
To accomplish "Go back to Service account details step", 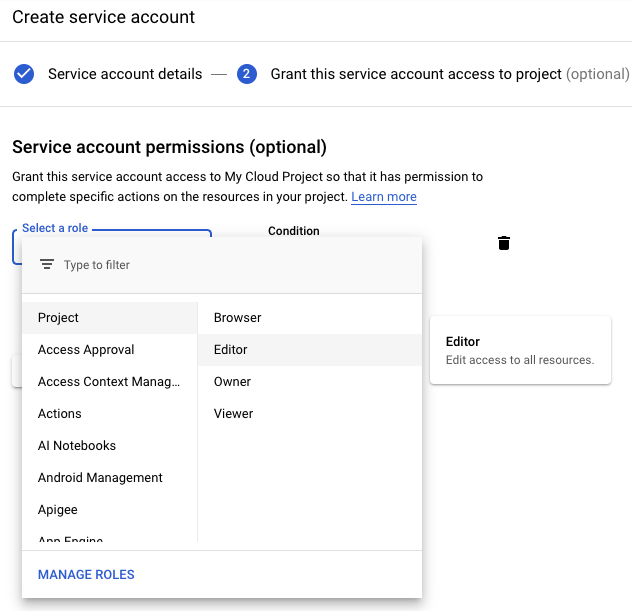I will coord(124,74).
